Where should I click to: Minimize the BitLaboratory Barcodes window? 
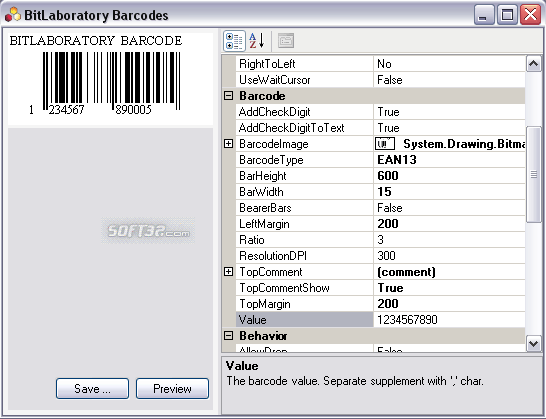tap(484, 15)
